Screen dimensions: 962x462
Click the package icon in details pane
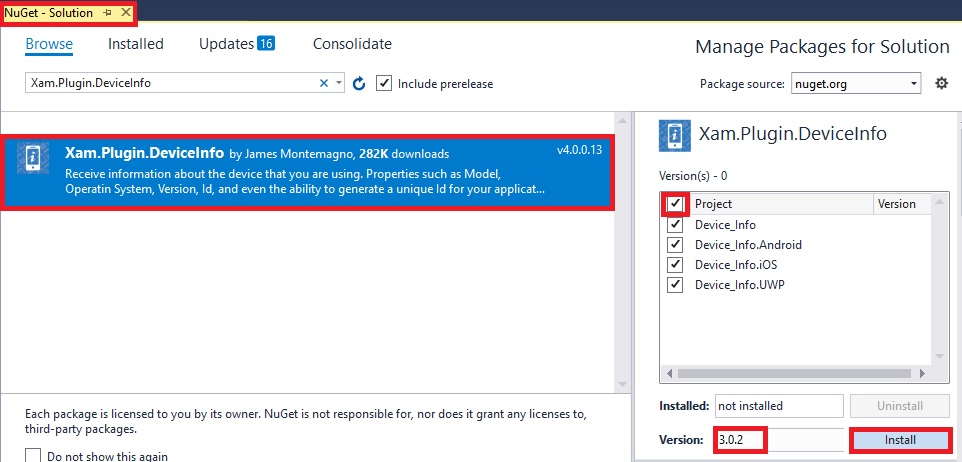674,136
